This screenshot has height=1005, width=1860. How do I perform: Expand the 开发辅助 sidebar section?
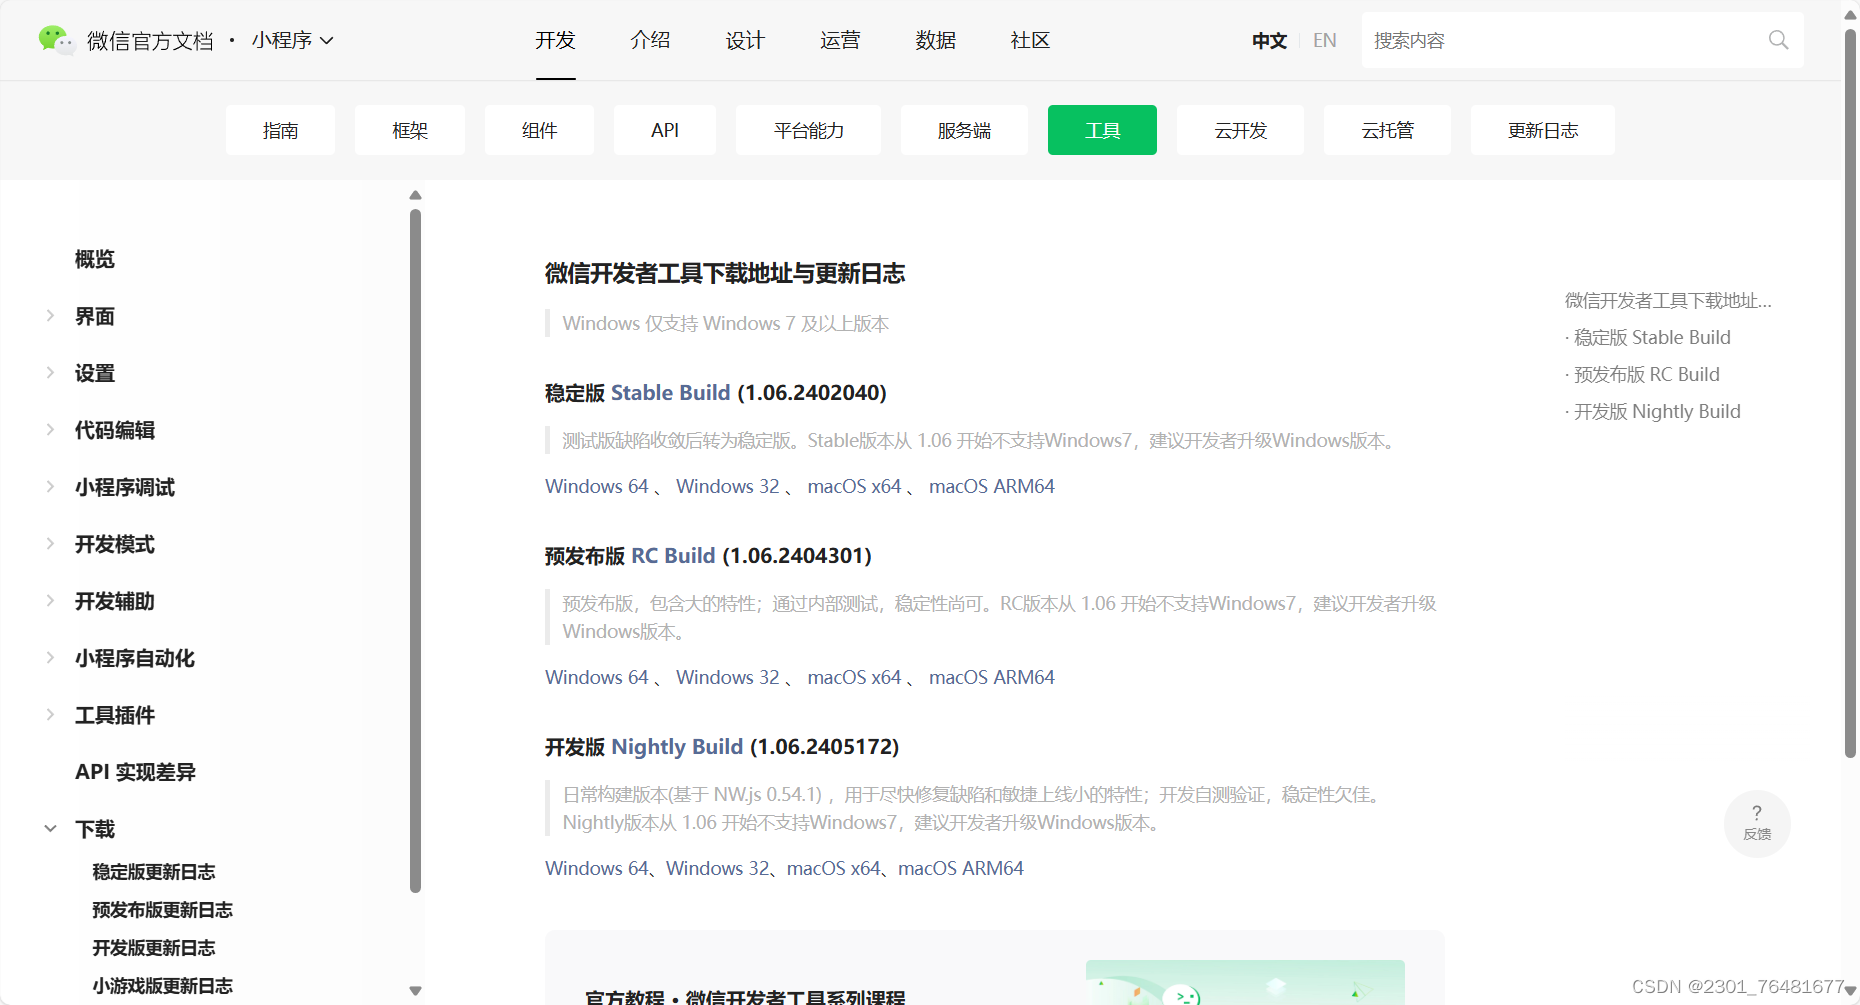(x=50, y=601)
